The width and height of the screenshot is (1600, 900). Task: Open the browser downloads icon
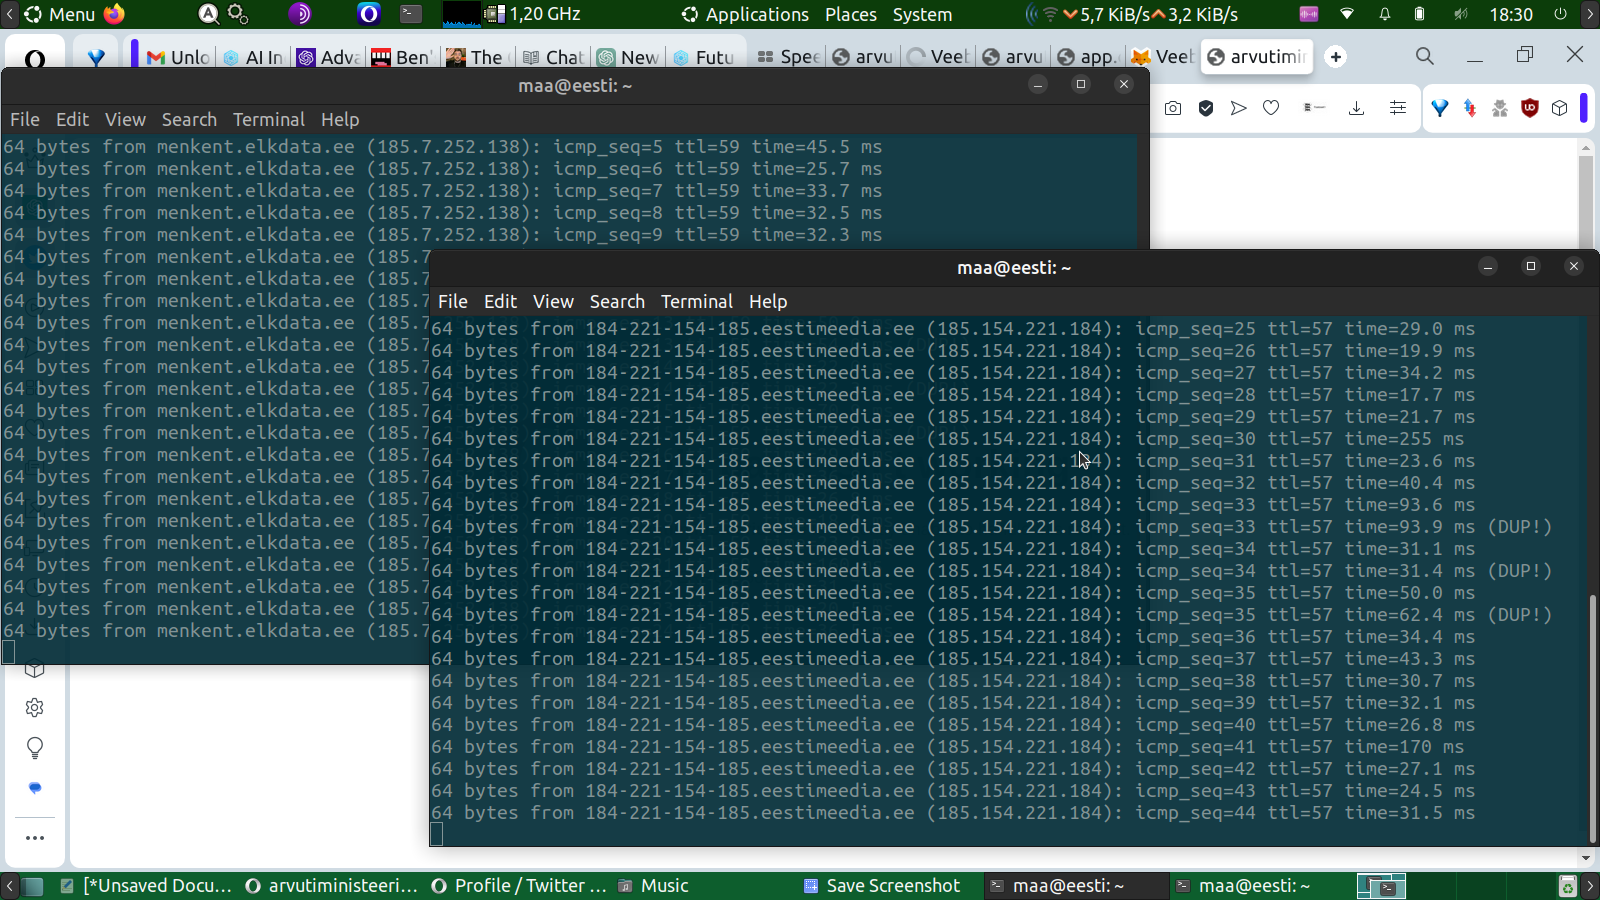tap(1356, 108)
